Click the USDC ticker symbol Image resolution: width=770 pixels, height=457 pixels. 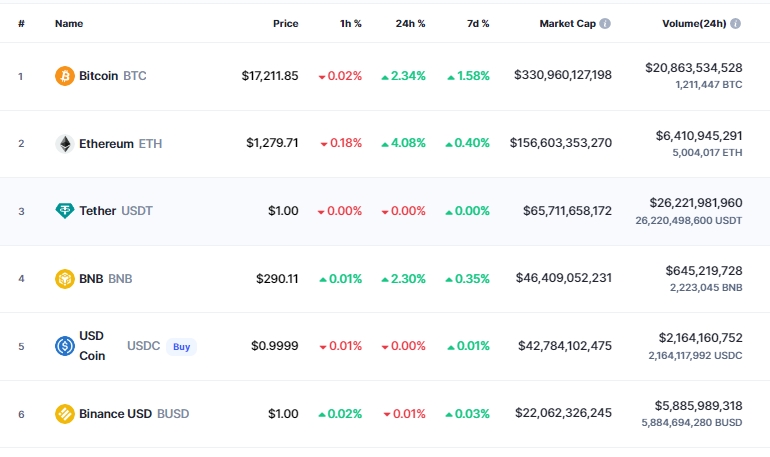(x=143, y=346)
